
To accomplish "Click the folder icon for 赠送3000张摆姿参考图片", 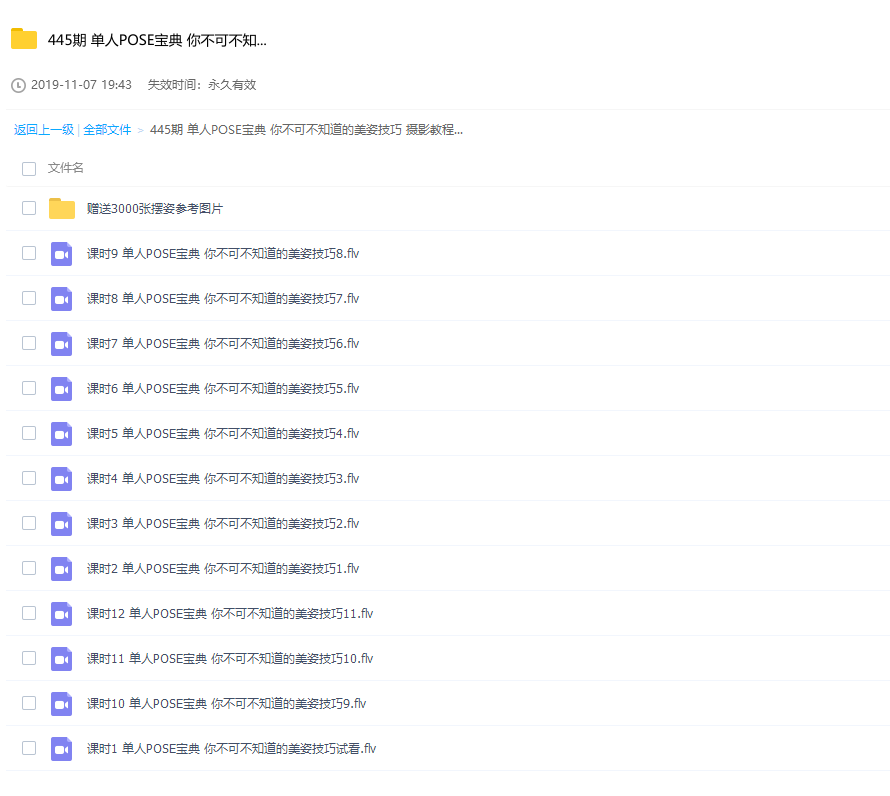I will point(62,209).
